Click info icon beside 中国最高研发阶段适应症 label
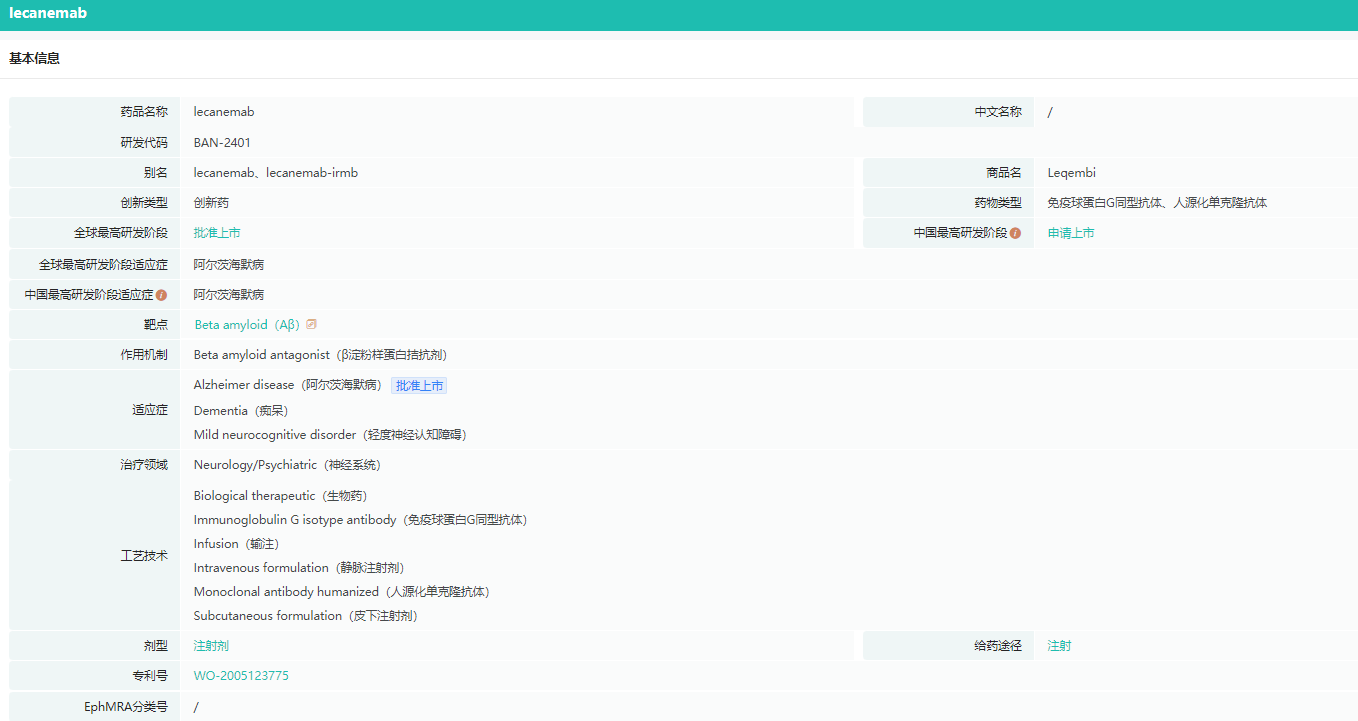 coord(161,295)
